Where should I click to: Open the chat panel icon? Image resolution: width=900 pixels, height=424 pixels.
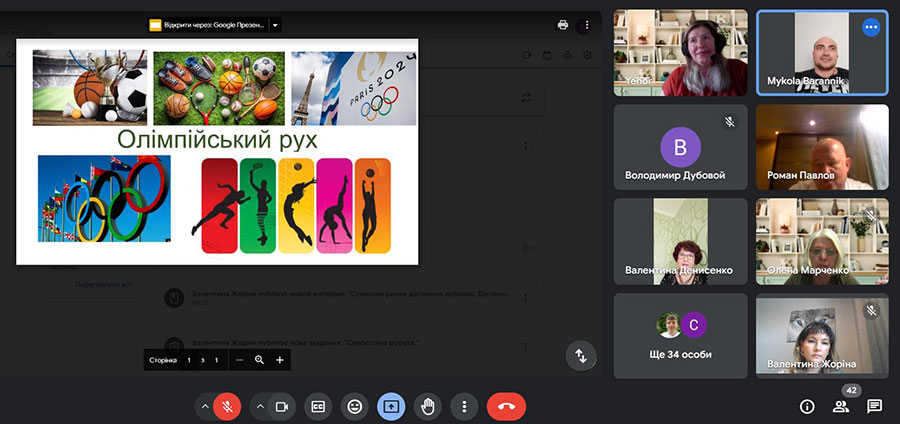tap(874, 407)
